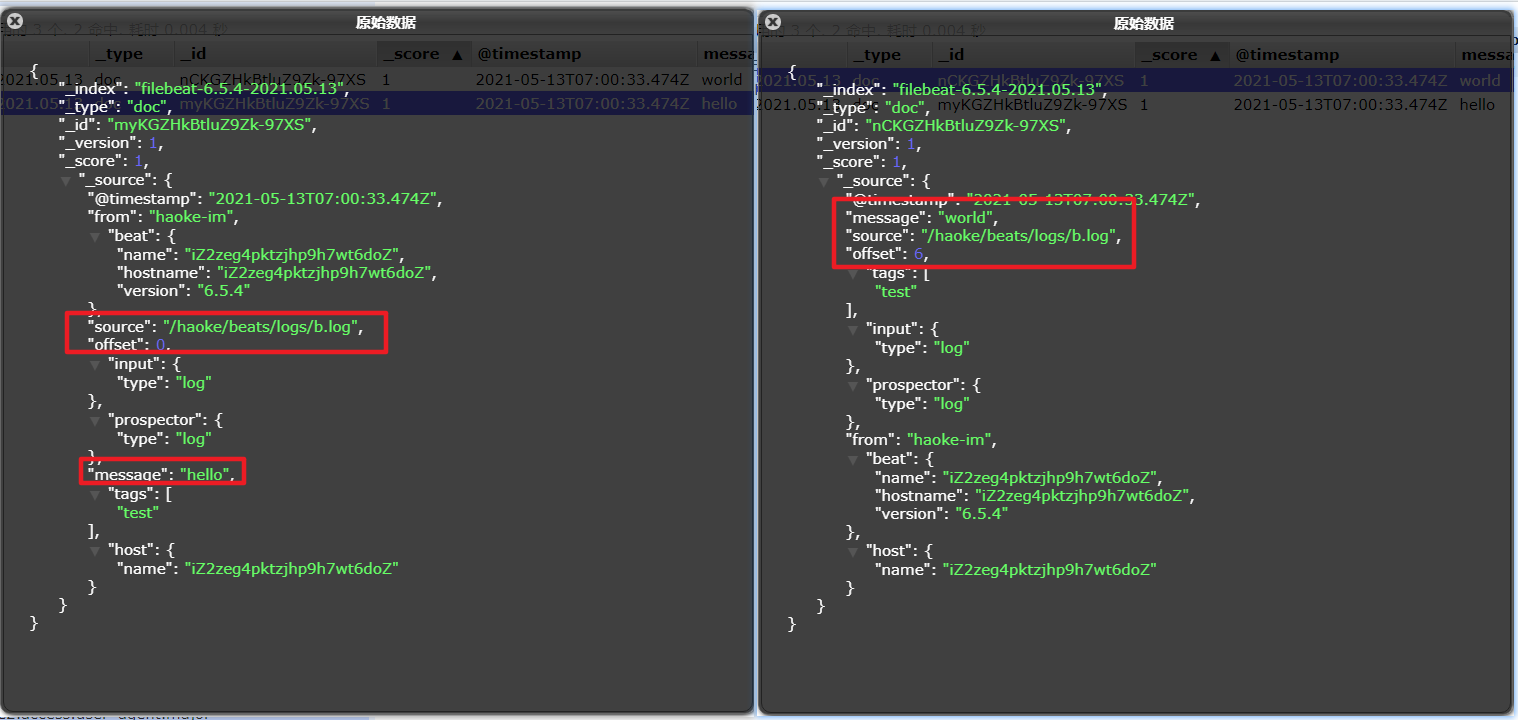Click _id nCKGZHkBtluZ9Zk-97XS line in right JSON

click(943, 125)
